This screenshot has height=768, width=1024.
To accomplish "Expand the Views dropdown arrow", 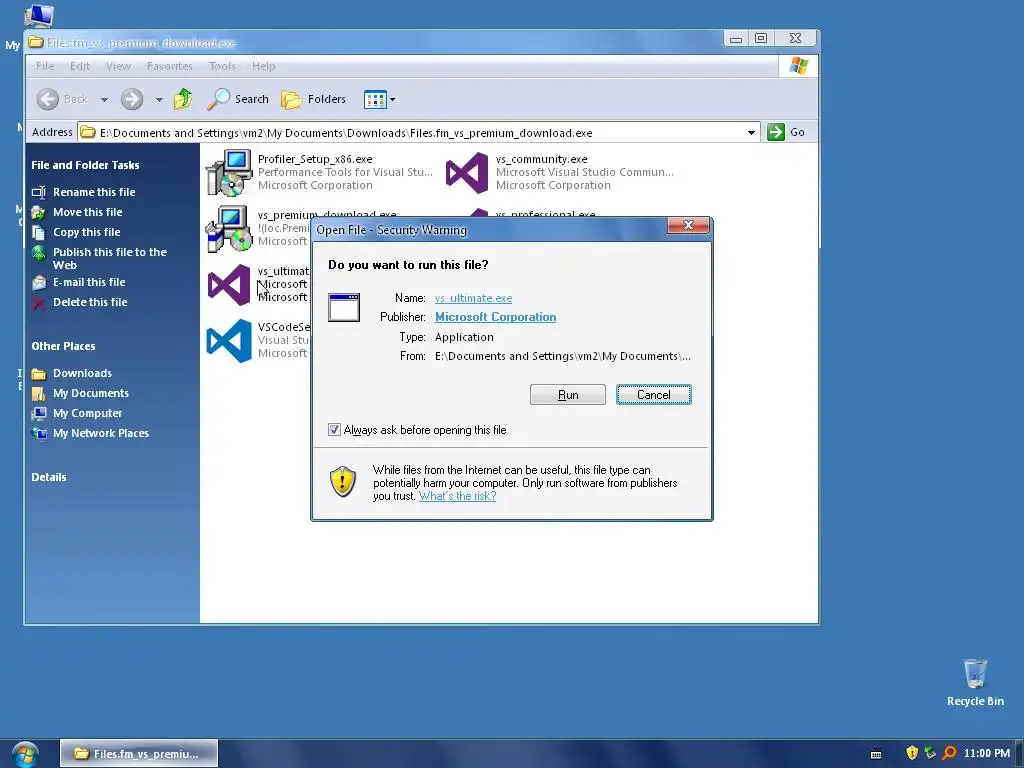I will [x=392, y=100].
